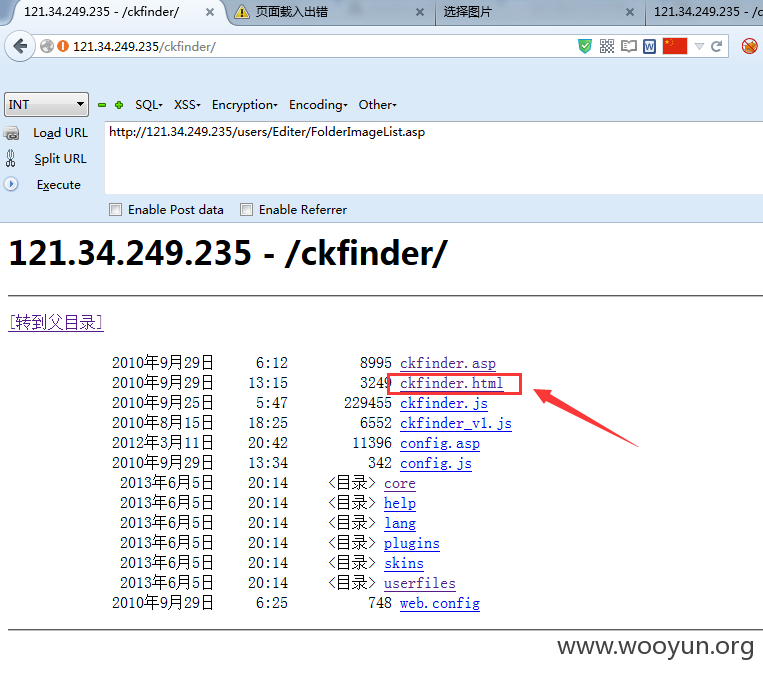Click the China flag icon
This screenshot has height=675, width=763.
click(674, 46)
